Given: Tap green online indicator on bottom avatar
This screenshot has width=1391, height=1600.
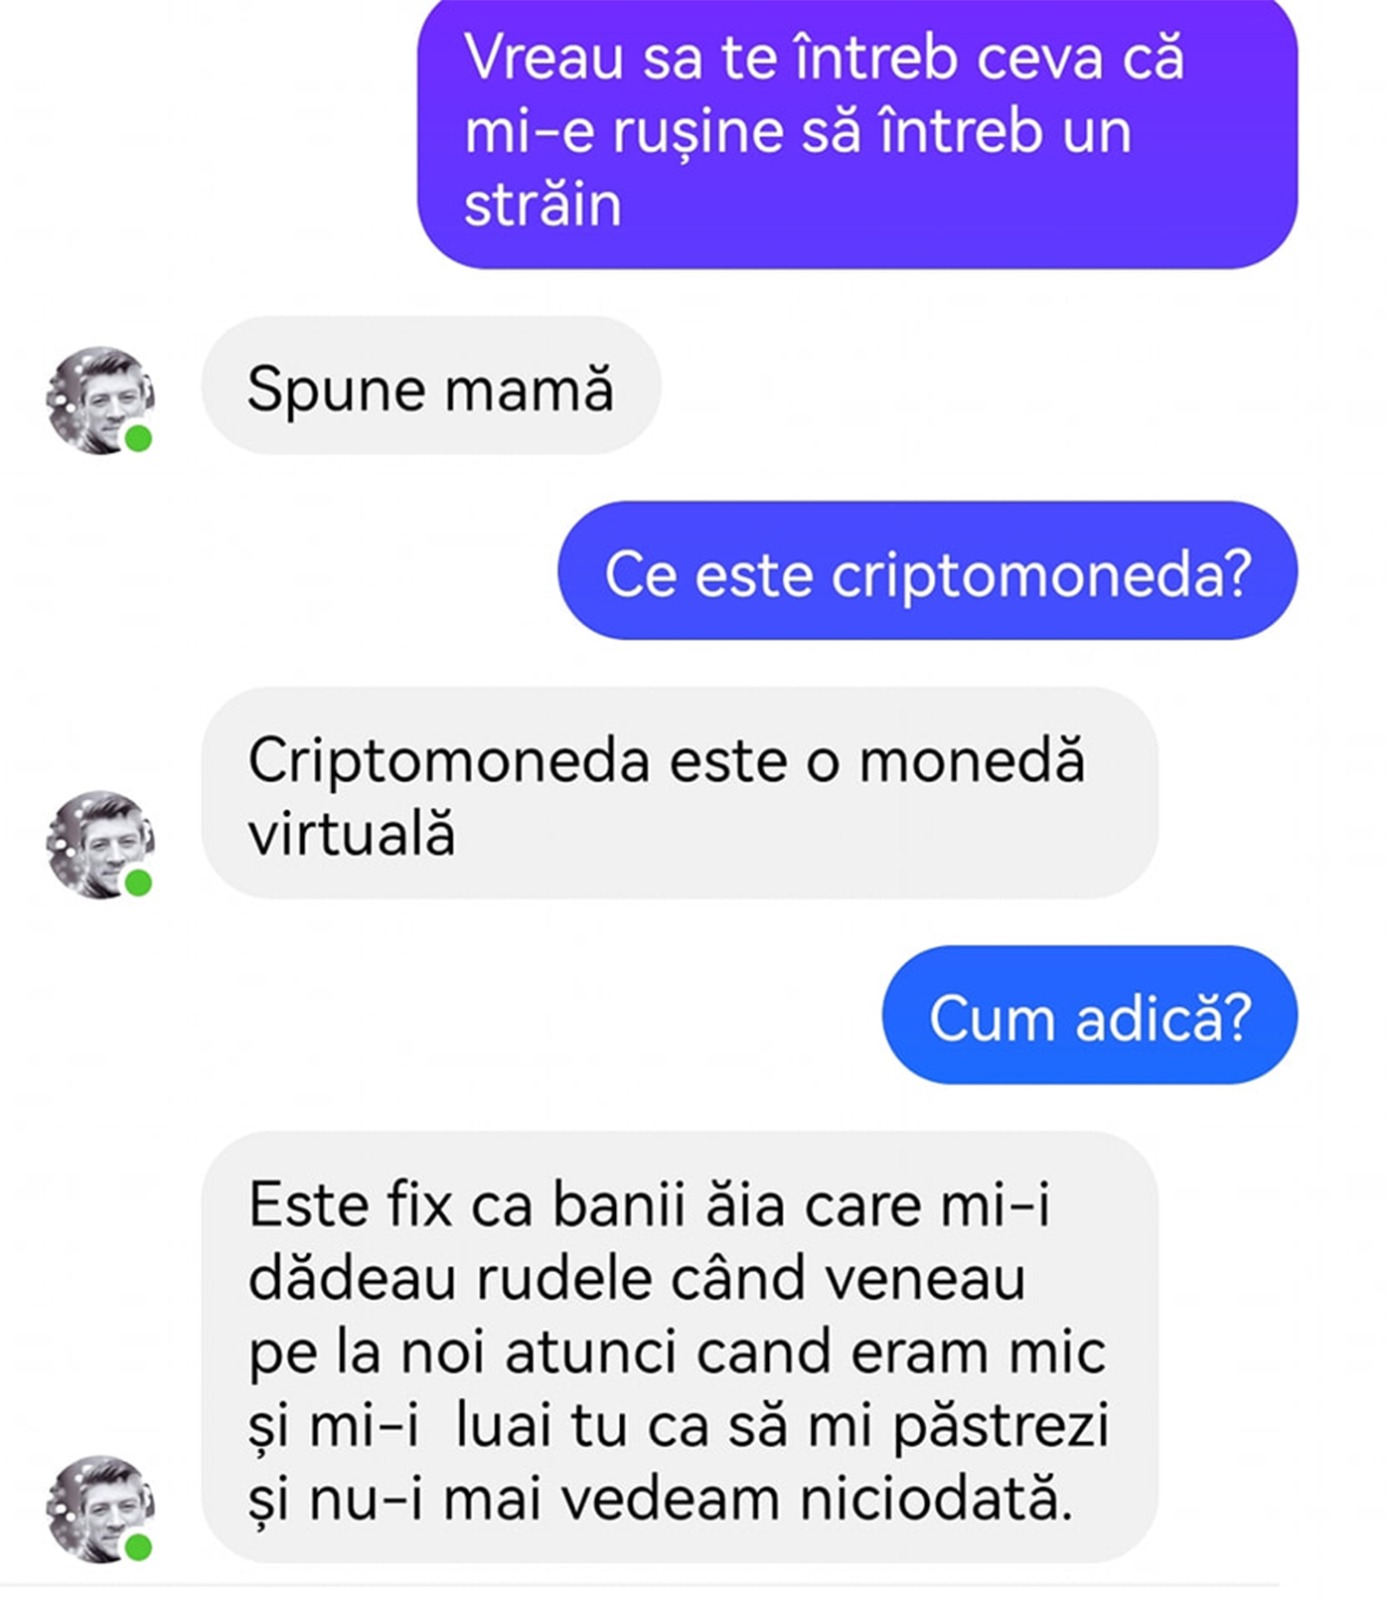Looking at the screenshot, I should 138,1547.
